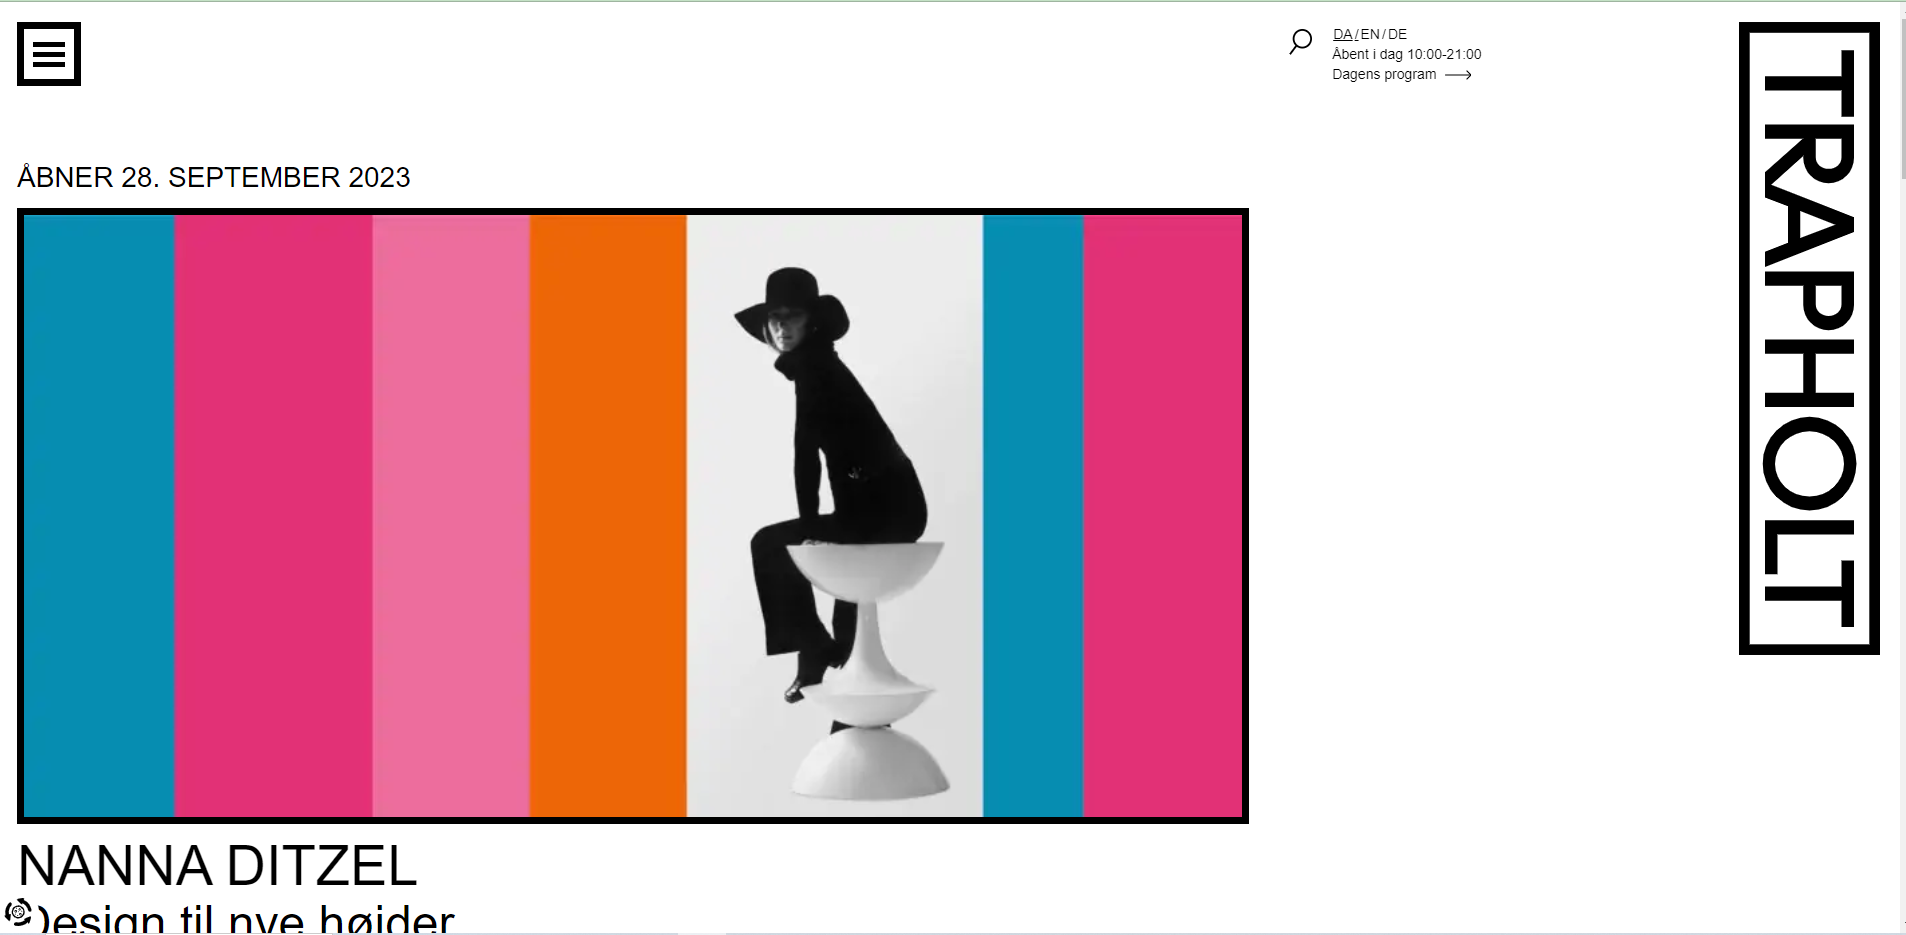Open the Nanna Ditzel exhibition image

pyautogui.click(x=633, y=516)
